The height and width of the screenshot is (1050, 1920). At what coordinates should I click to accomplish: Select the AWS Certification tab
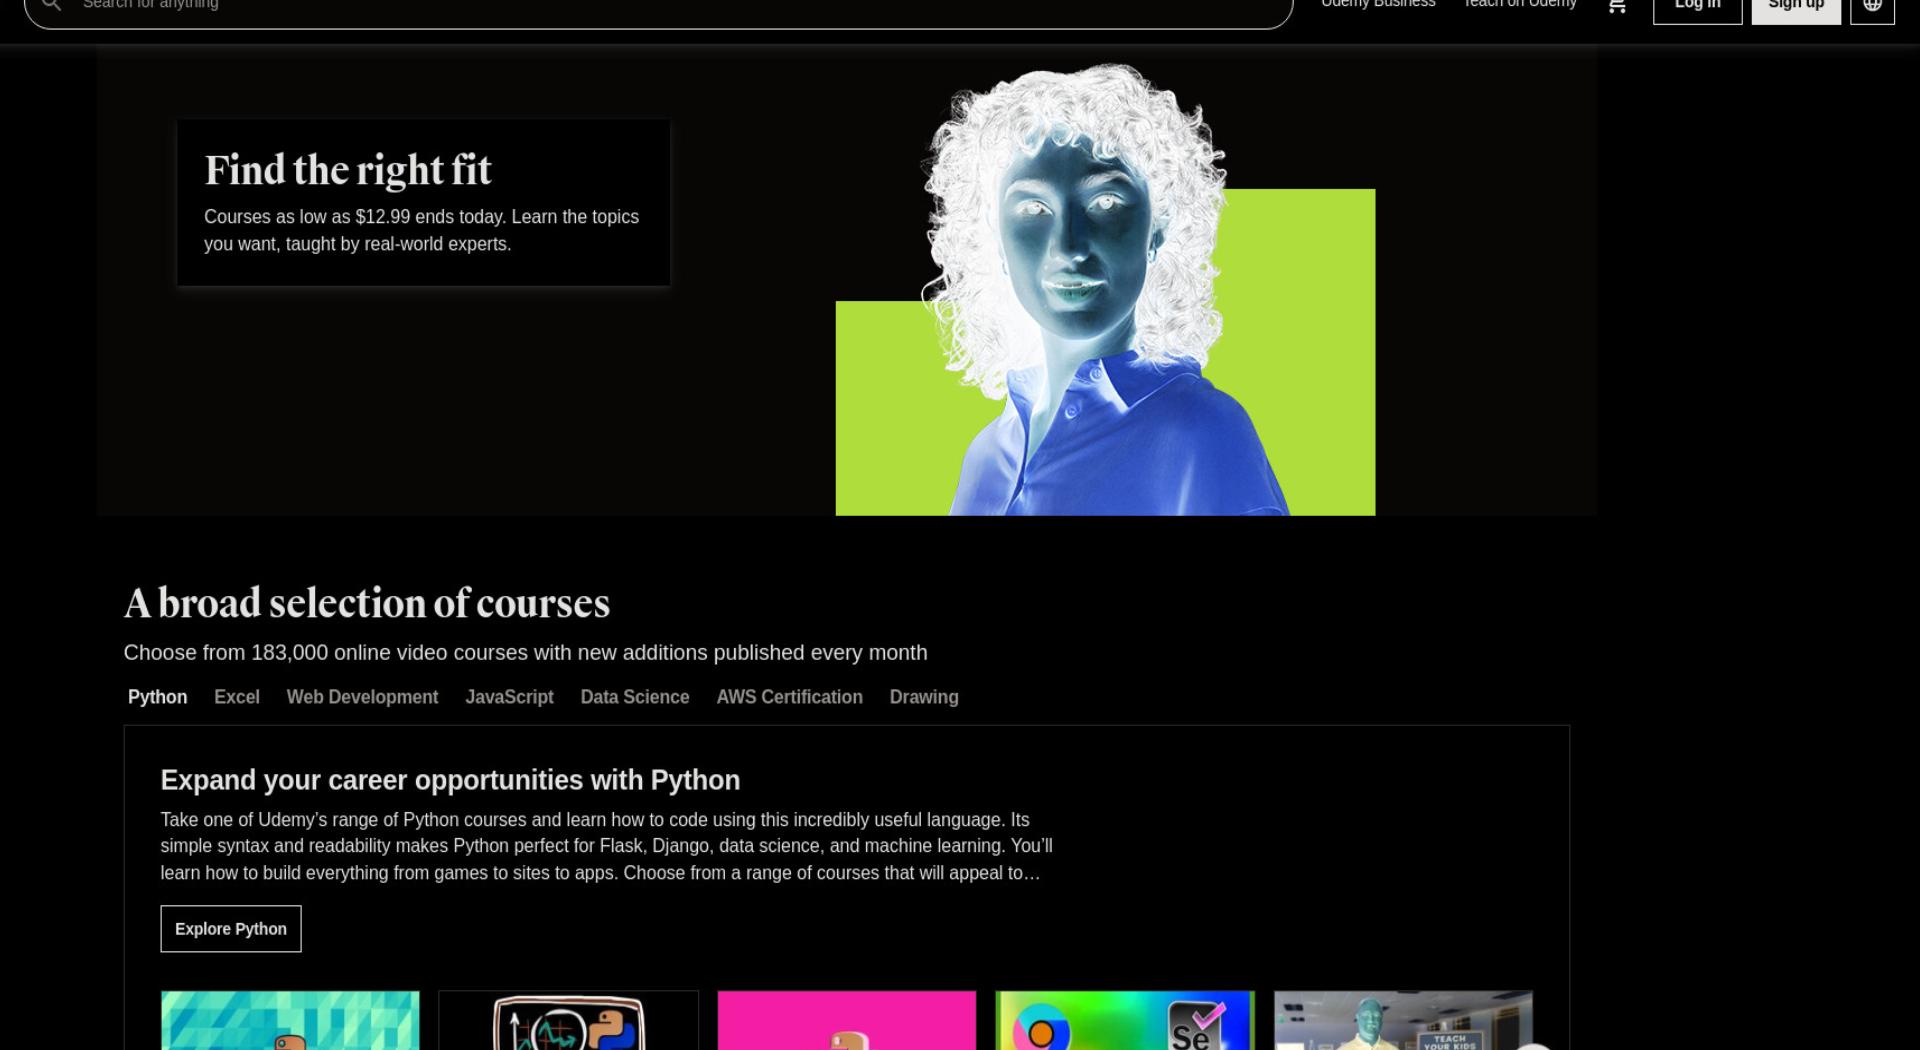[x=789, y=697]
